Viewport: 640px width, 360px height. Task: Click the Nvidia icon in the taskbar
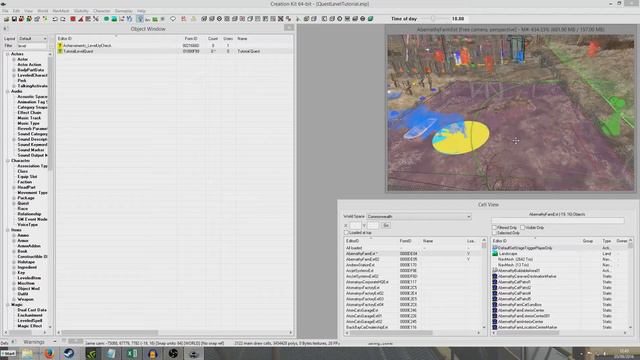(91, 353)
